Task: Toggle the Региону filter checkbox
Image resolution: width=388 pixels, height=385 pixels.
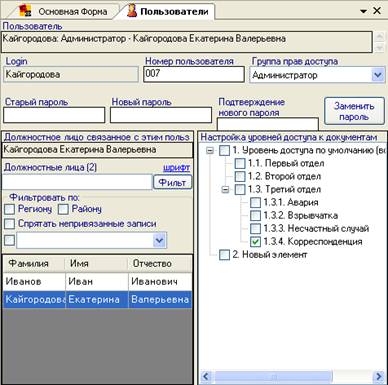Action: point(9,209)
